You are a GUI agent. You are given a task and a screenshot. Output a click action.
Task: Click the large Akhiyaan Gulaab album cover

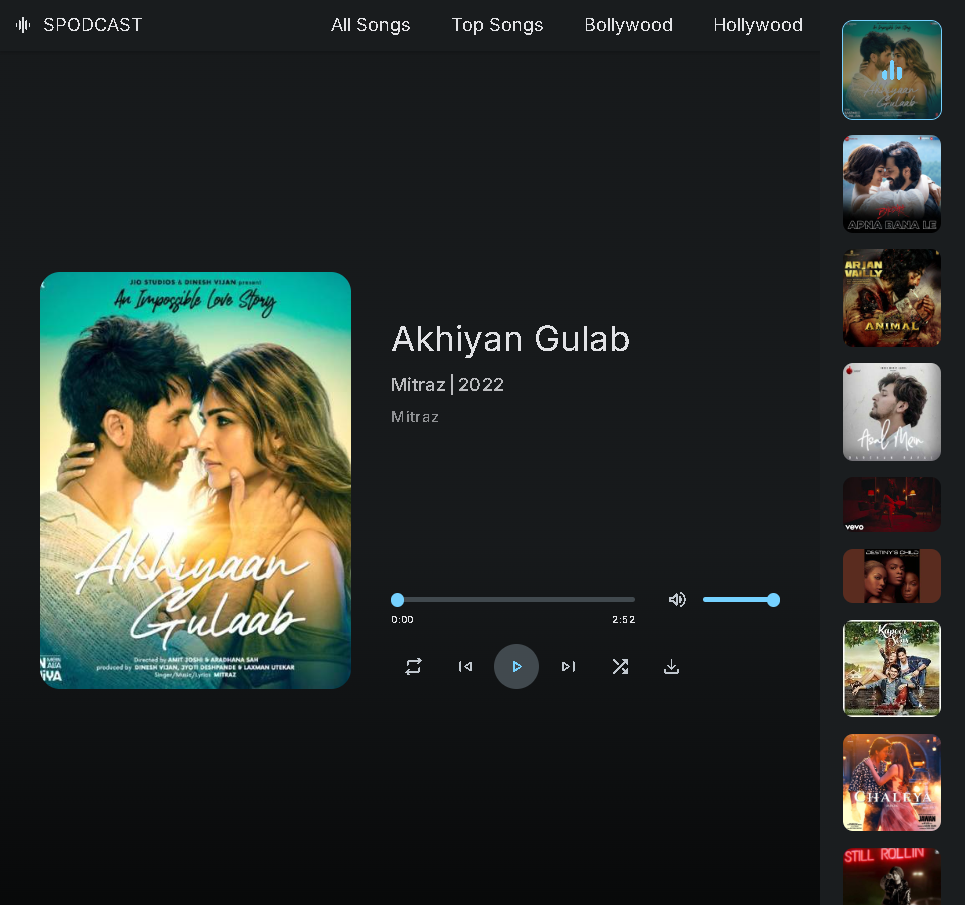[196, 480]
